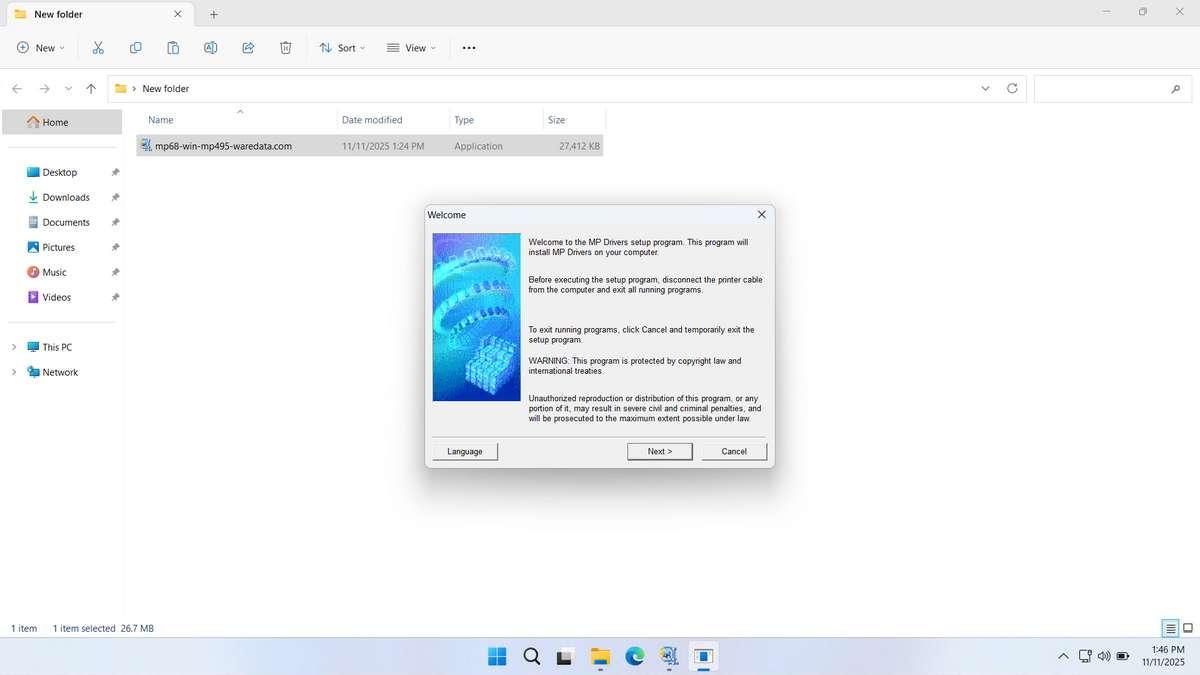This screenshot has width=1200, height=675.
Task: Expand This PC tree node
Action: 14,347
